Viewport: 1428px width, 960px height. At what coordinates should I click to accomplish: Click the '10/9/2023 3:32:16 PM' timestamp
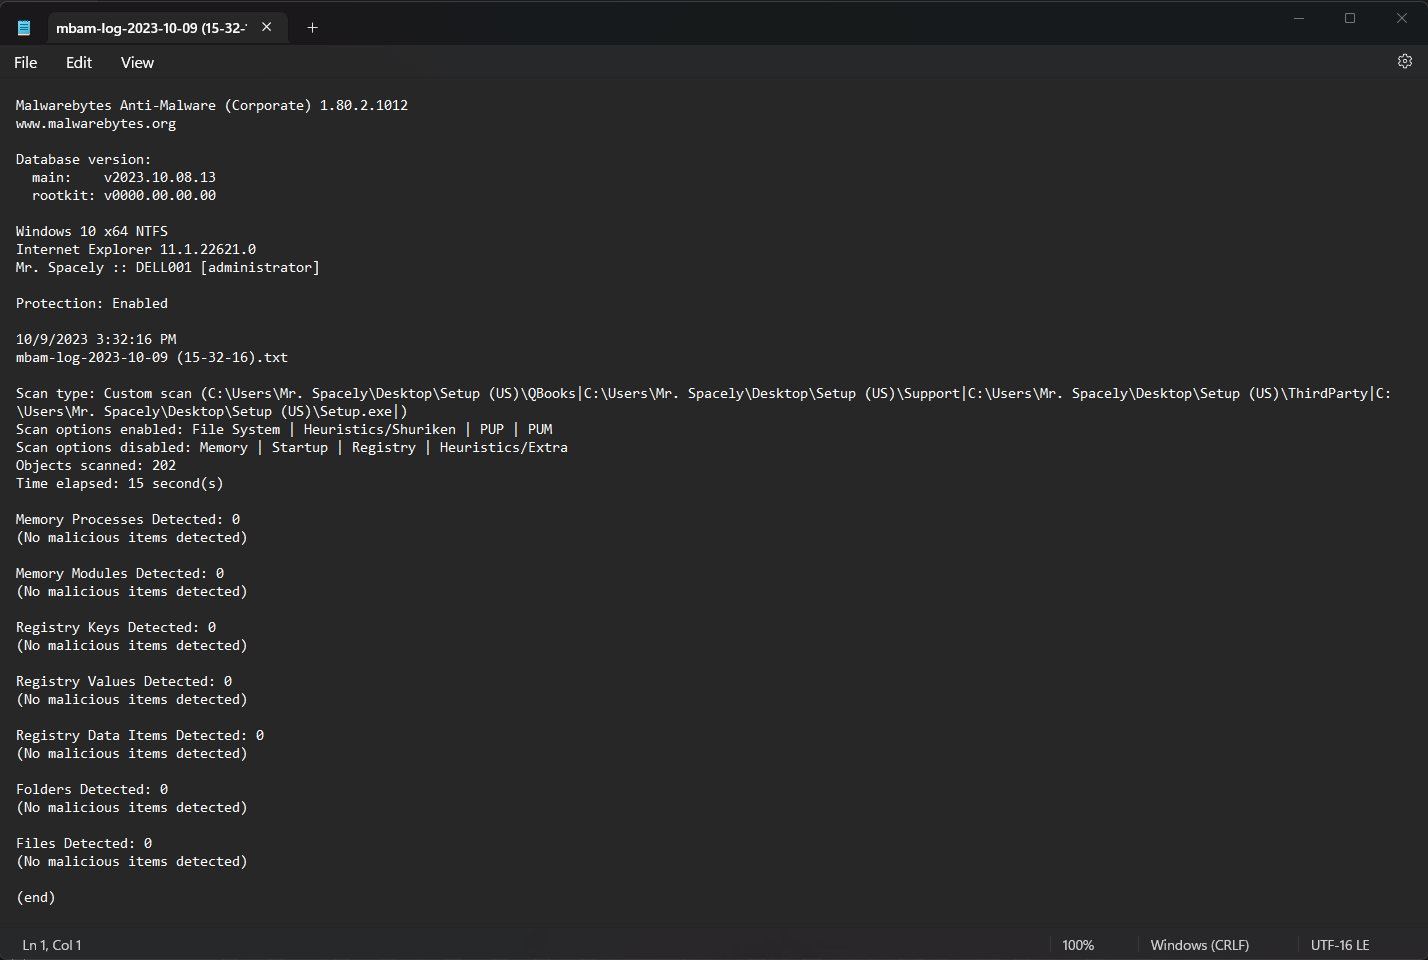click(96, 339)
